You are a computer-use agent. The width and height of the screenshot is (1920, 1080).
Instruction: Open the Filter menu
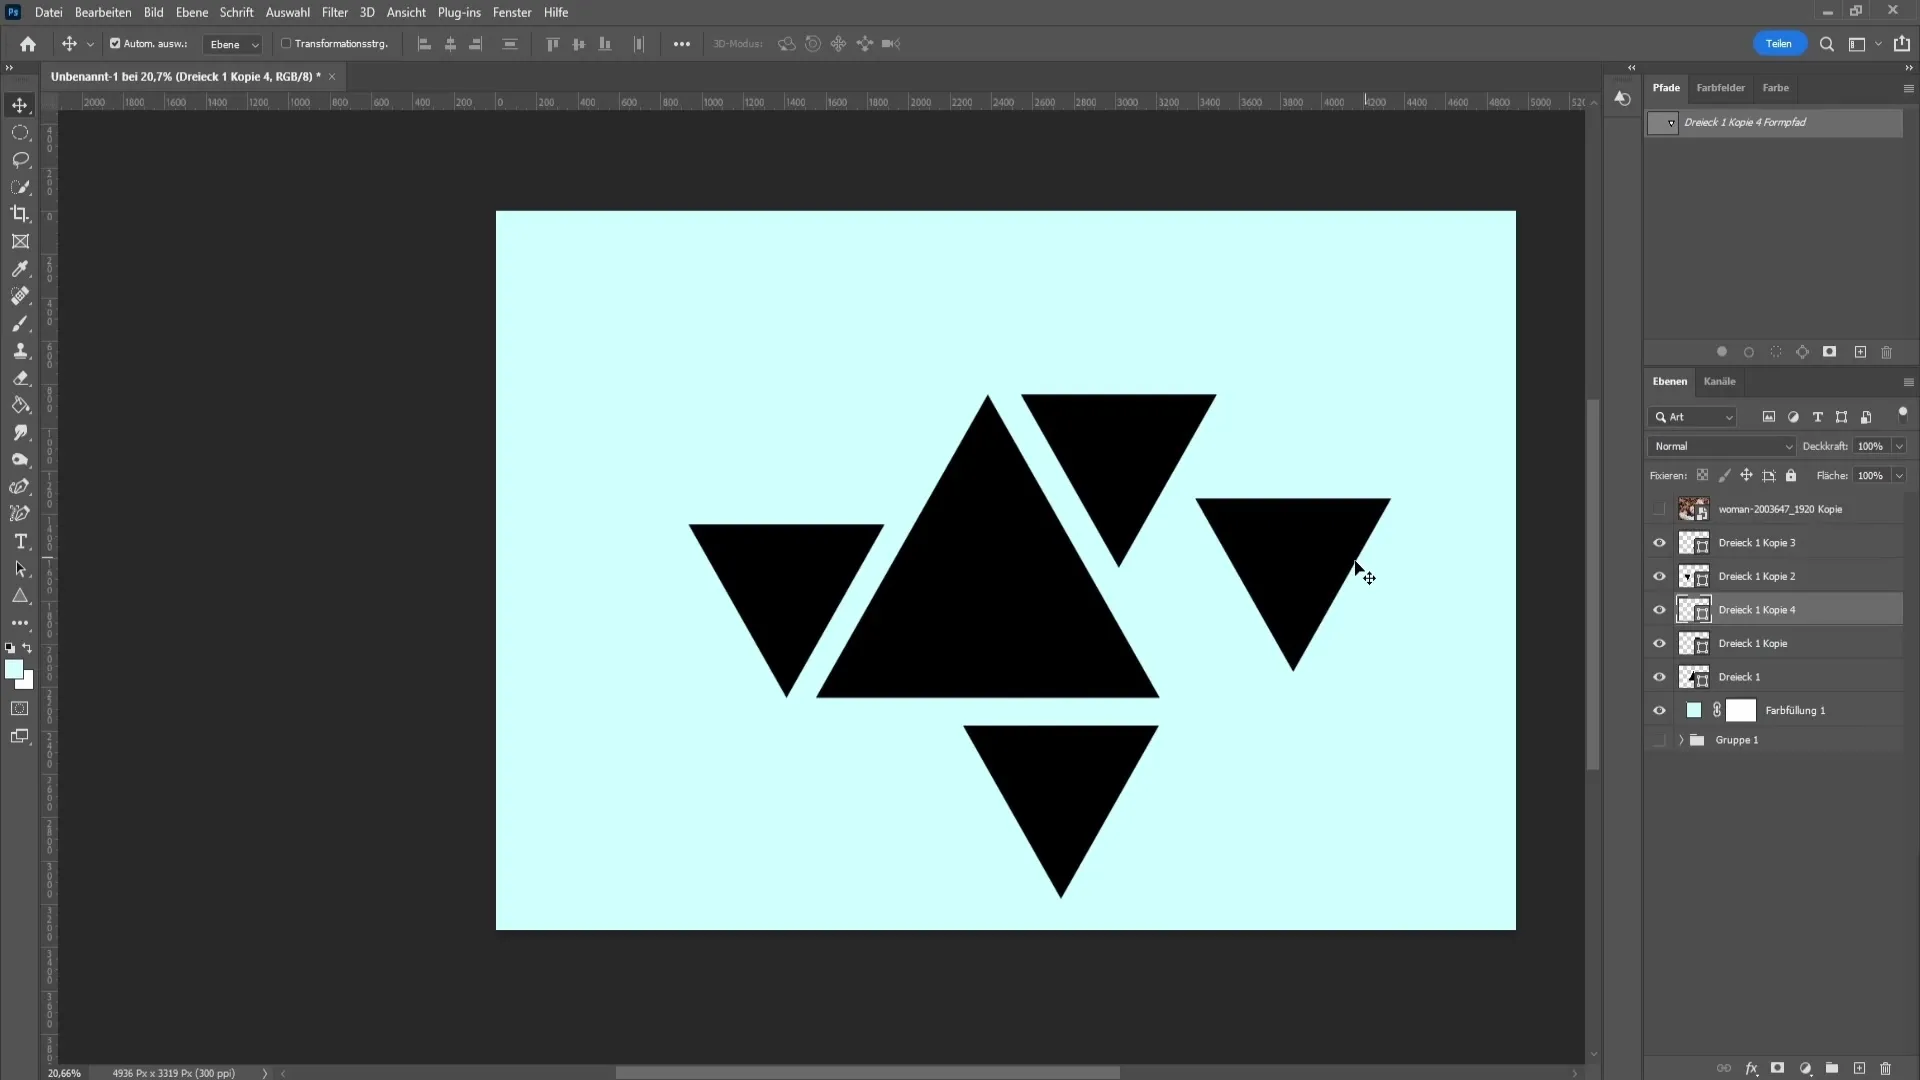tap(334, 12)
